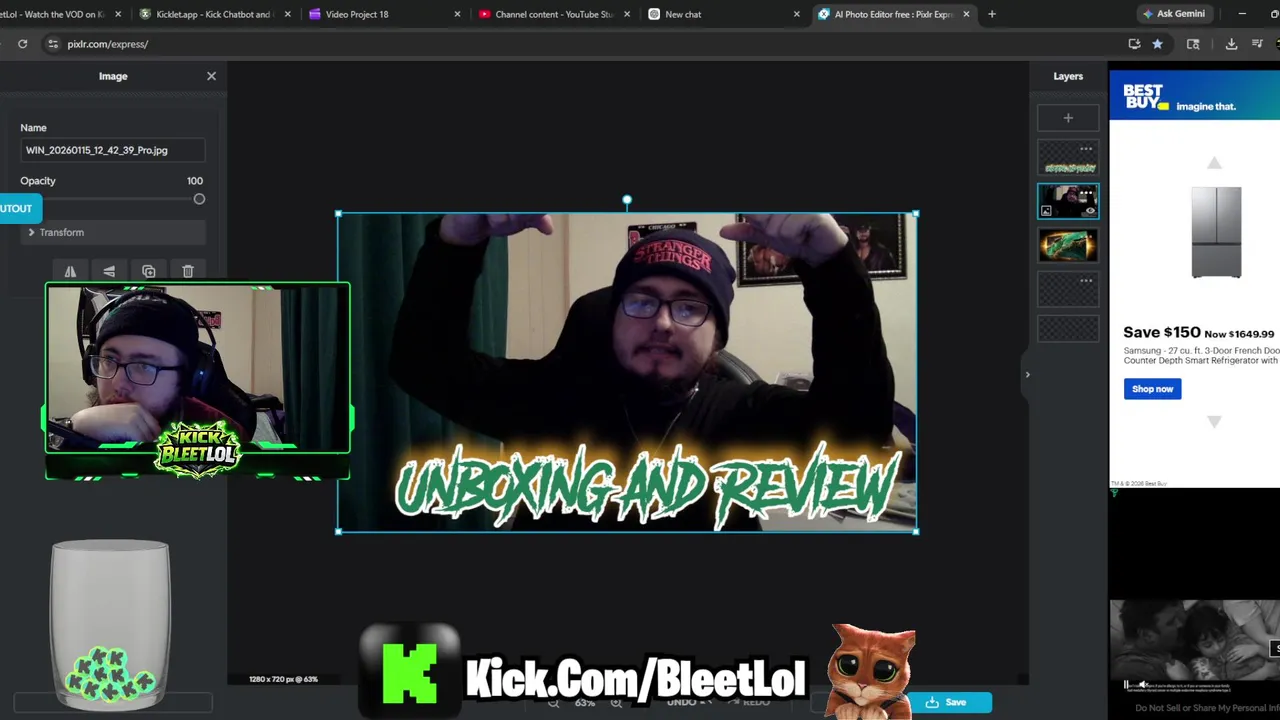
Task: Duplicate the selected image layer
Action: tap(148, 271)
